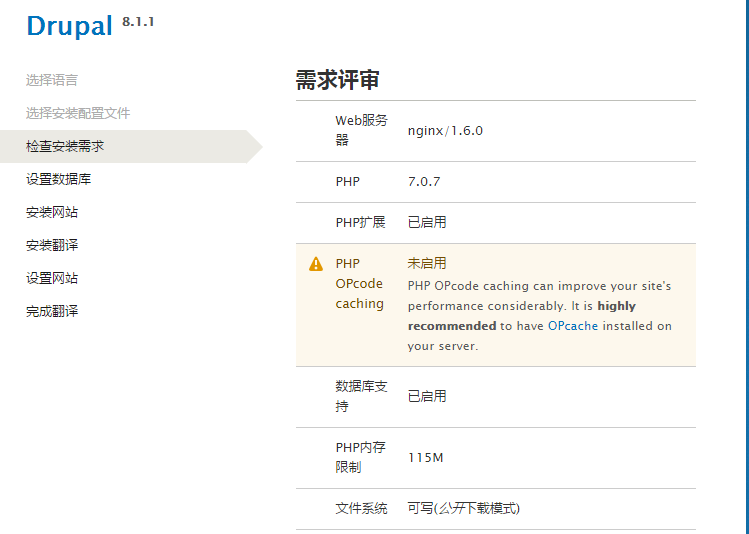The height and width of the screenshot is (534, 749).
Task: Click the 需求评审 page heading
Action: pos(337,81)
